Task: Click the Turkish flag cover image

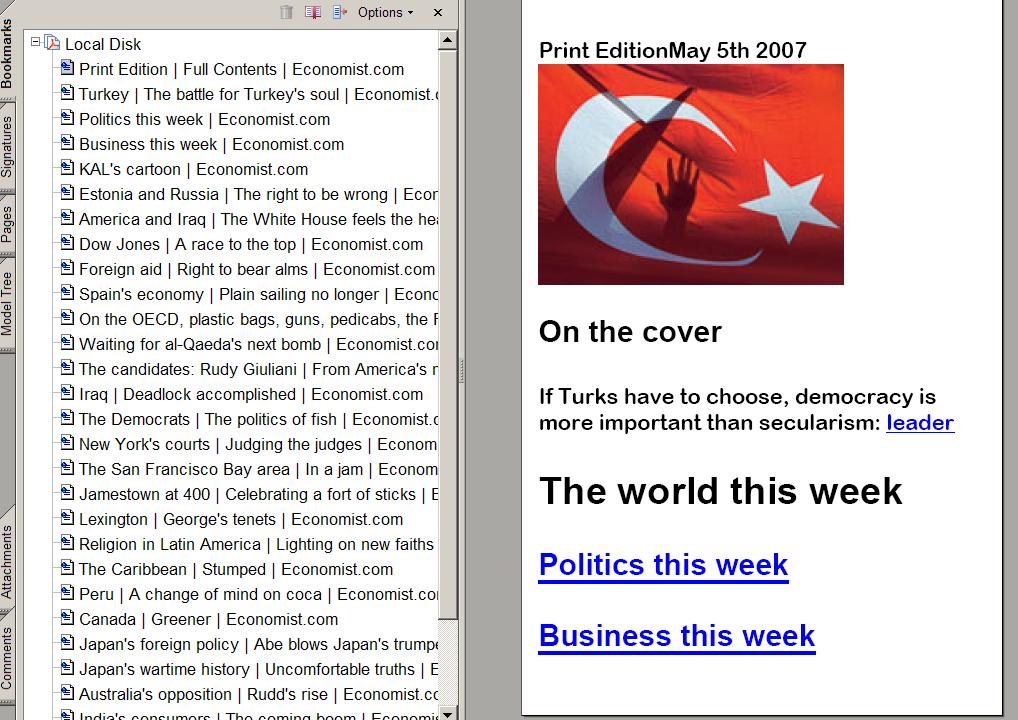Action: [x=691, y=174]
